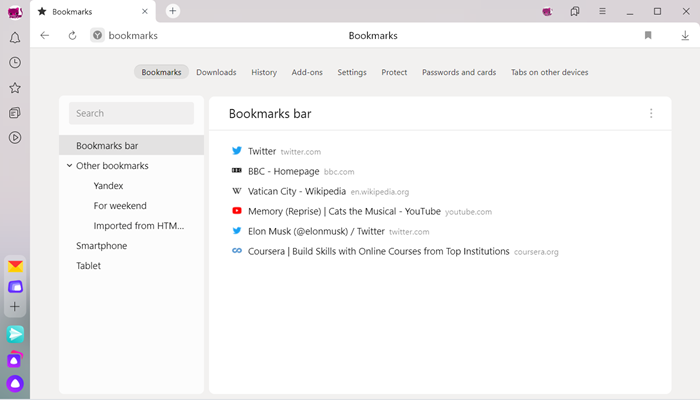The height and width of the screenshot is (400, 700).
Task: Open notifications bell in sidebar
Action: 15,38
